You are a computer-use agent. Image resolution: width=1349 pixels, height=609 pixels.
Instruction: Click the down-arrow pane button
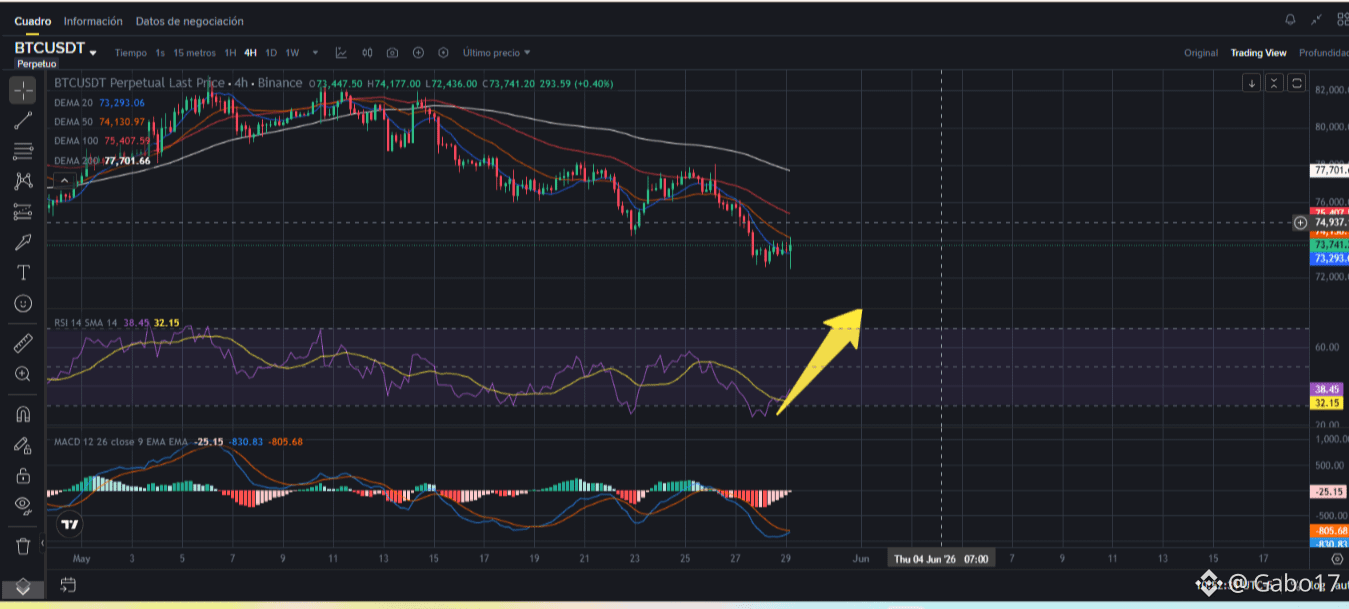(x=1252, y=83)
